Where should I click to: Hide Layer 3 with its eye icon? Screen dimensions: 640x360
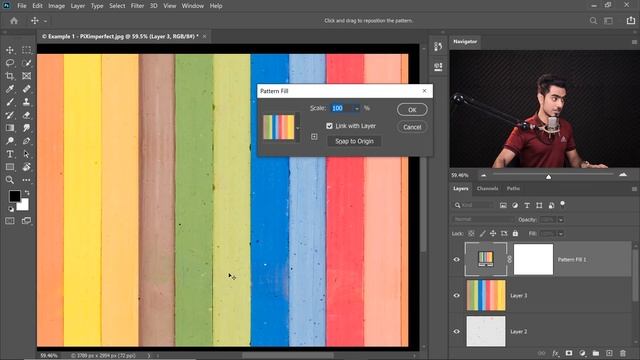click(456, 296)
